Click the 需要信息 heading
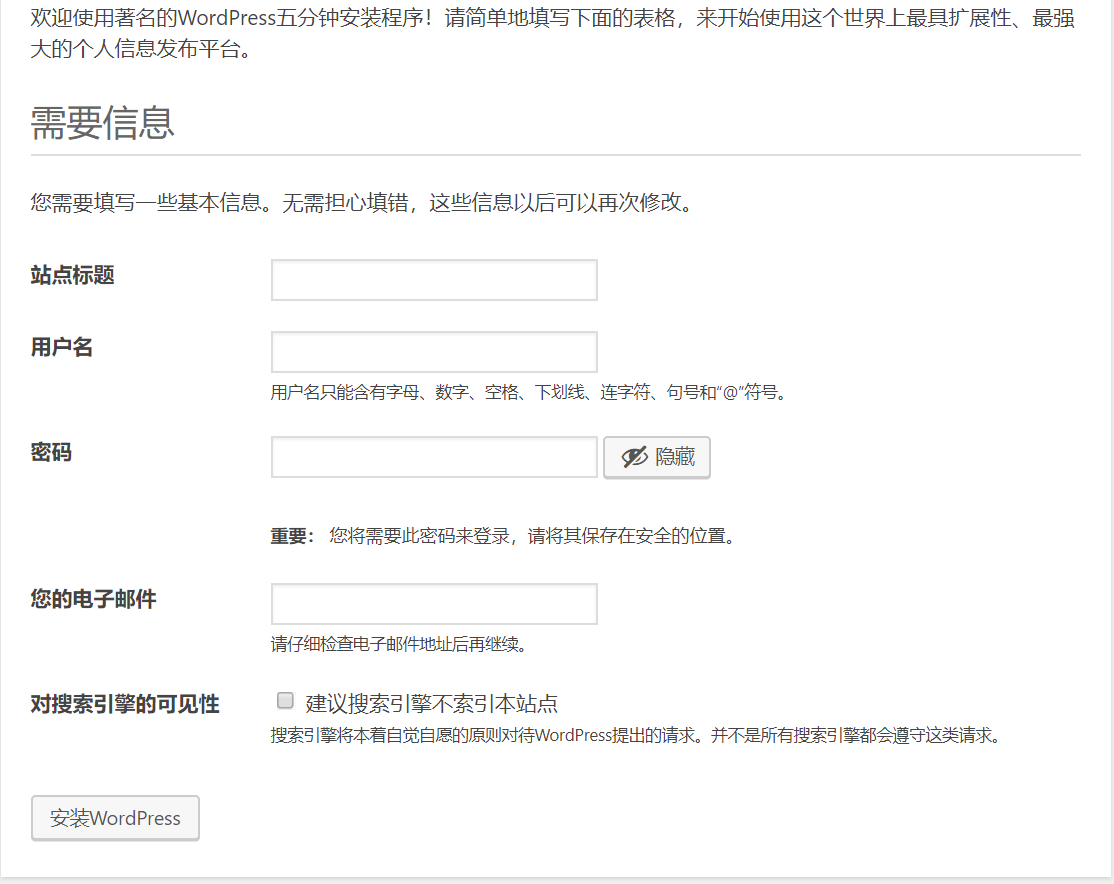 pos(102,122)
